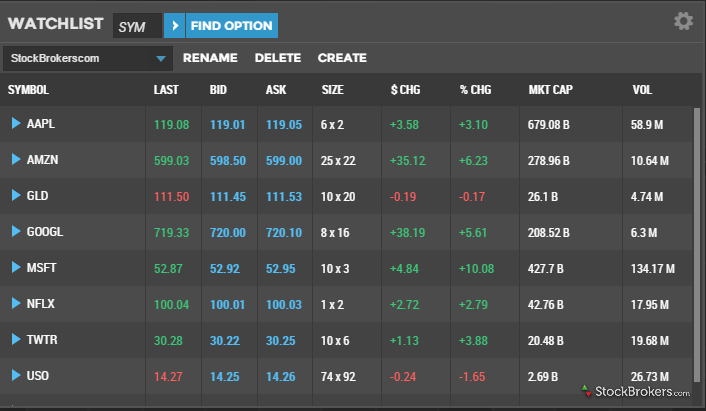
Task: Click USO bid price 14.25
Action: [x=225, y=377]
